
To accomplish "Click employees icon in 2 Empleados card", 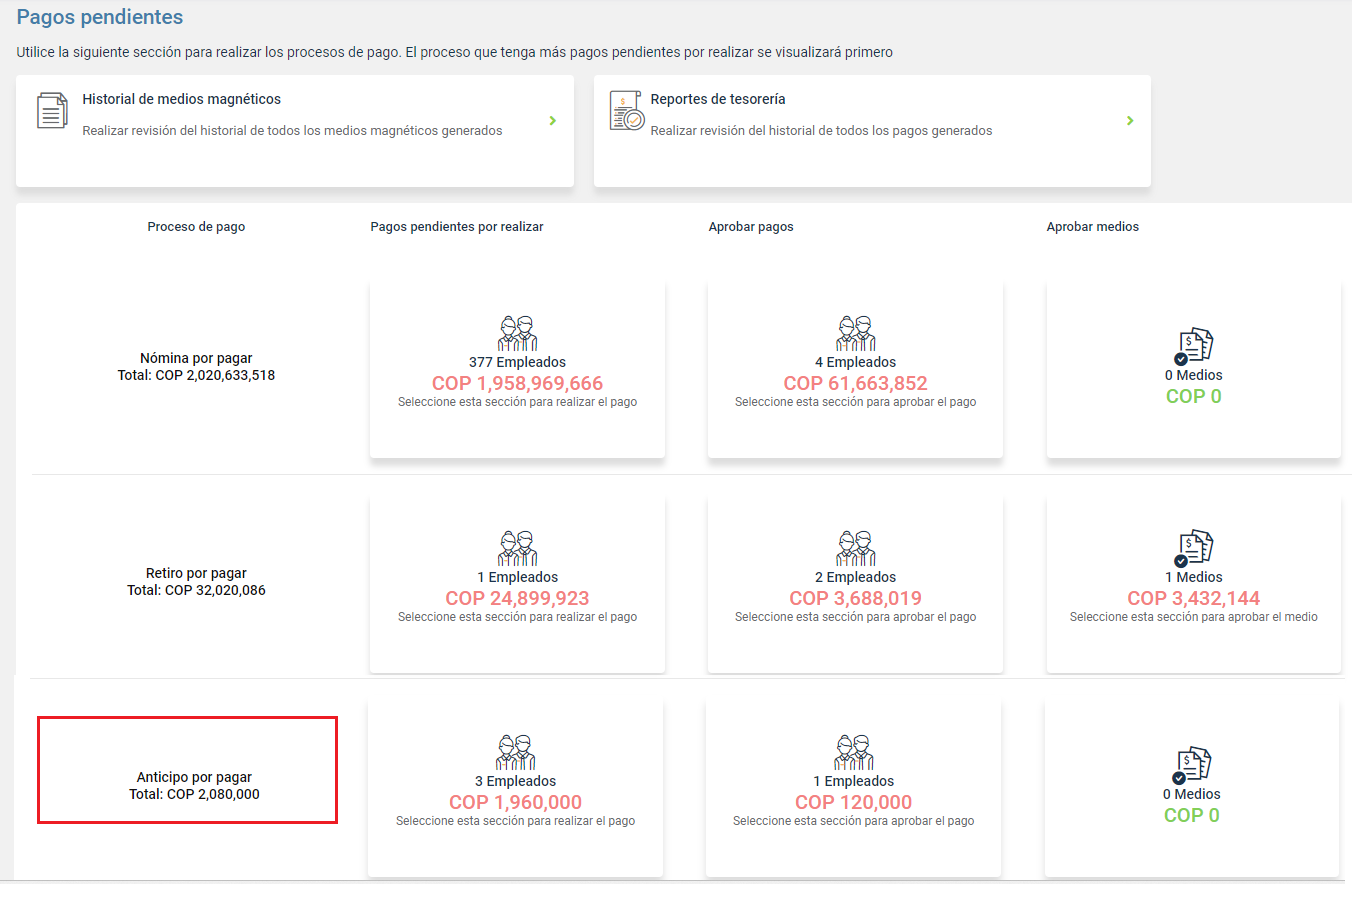I will pyautogui.click(x=855, y=549).
